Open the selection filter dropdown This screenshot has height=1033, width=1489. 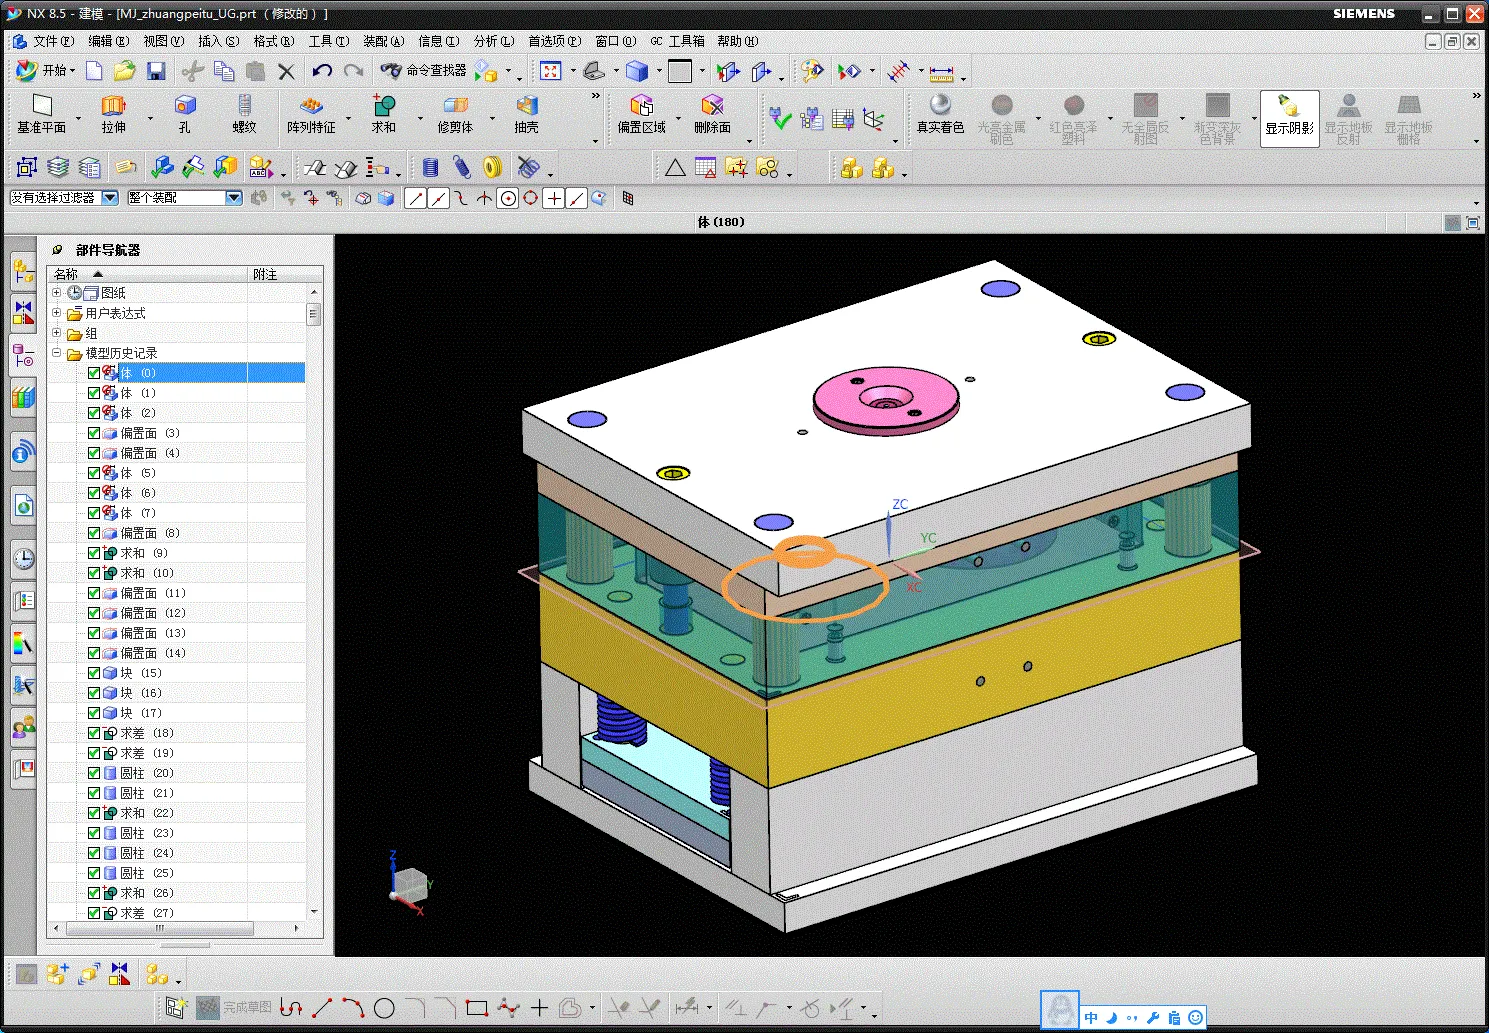pos(110,198)
